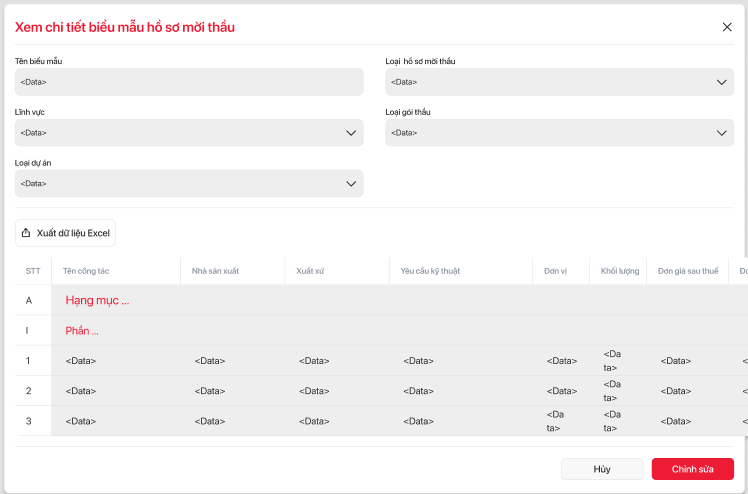Click the Tên biểu mẫu input field
Screen dimensions: 748x494
pyautogui.click(x=189, y=82)
